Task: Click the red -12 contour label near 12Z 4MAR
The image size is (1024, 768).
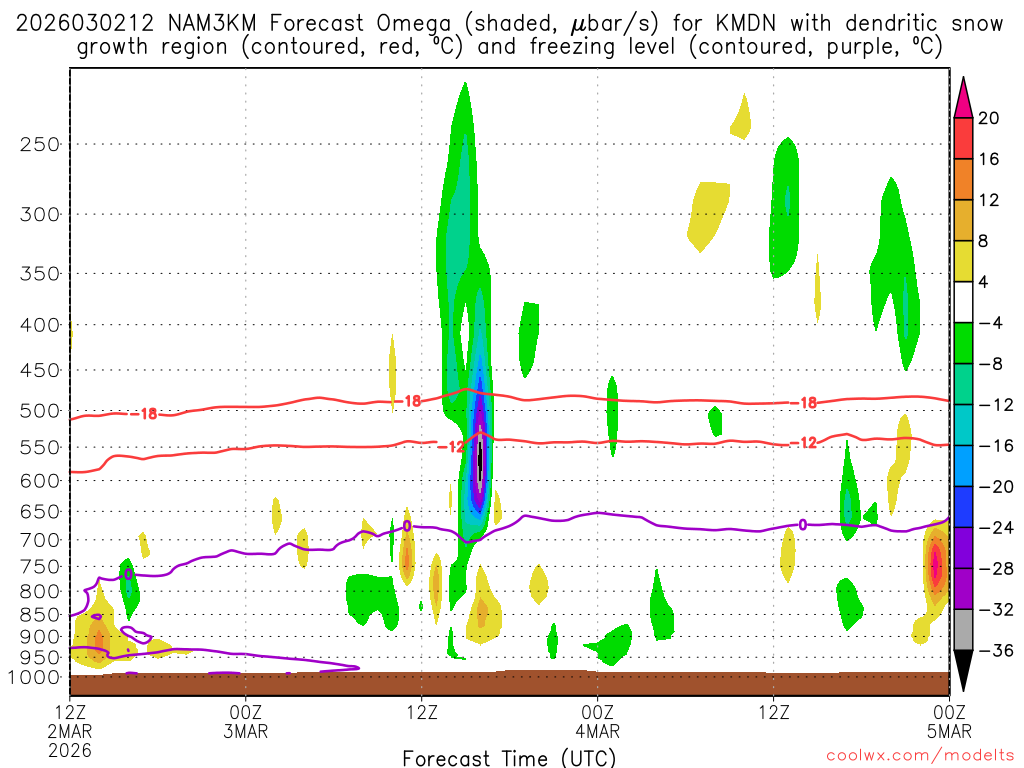Action: click(x=803, y=443)
